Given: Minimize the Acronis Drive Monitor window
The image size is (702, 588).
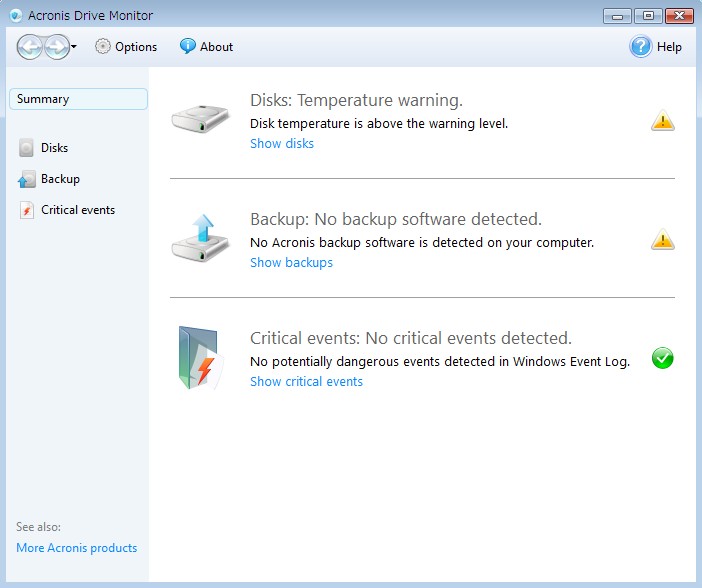Looking at the screenshot, I should coord(617,16).
